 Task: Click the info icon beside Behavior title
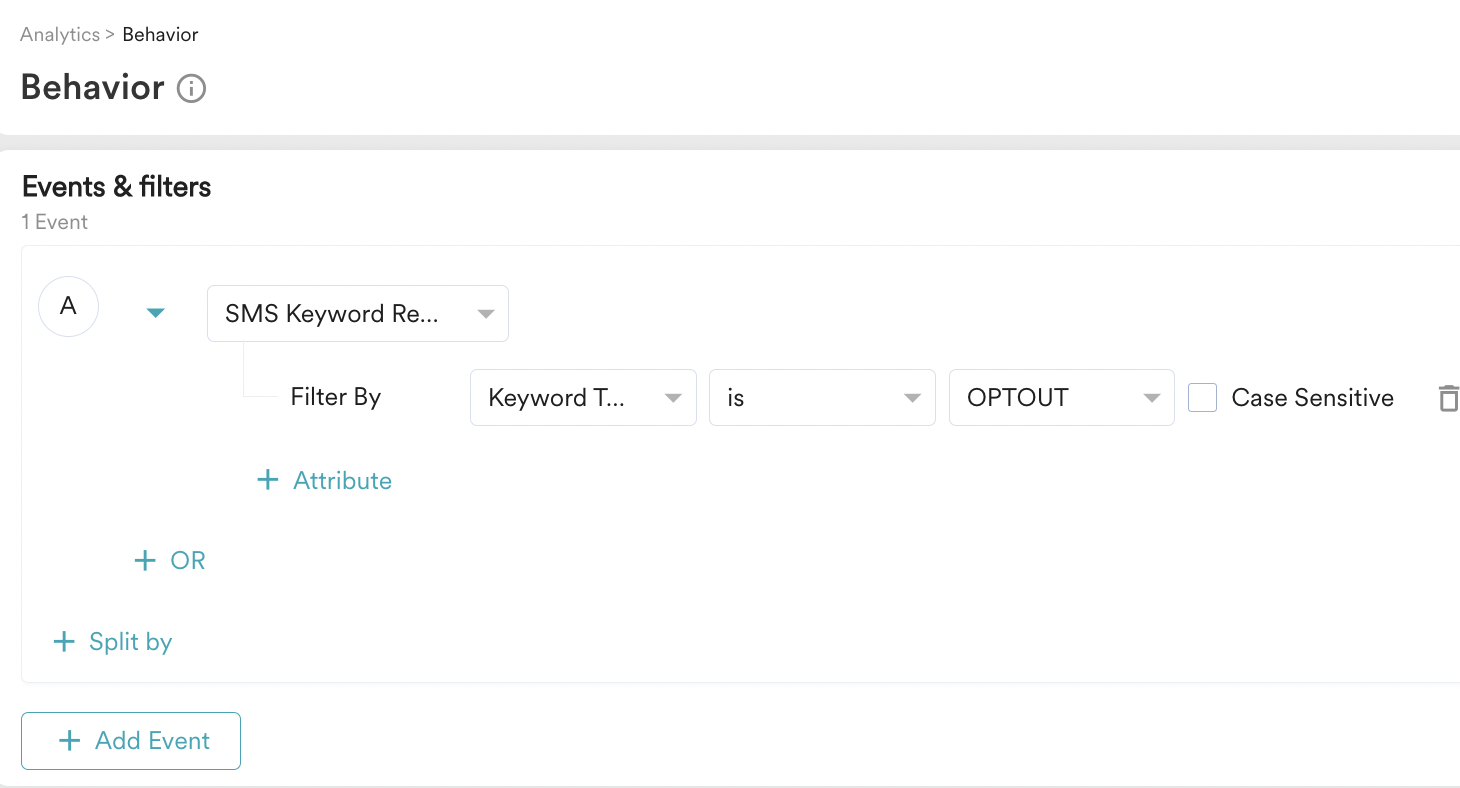[x=191, y=89]
